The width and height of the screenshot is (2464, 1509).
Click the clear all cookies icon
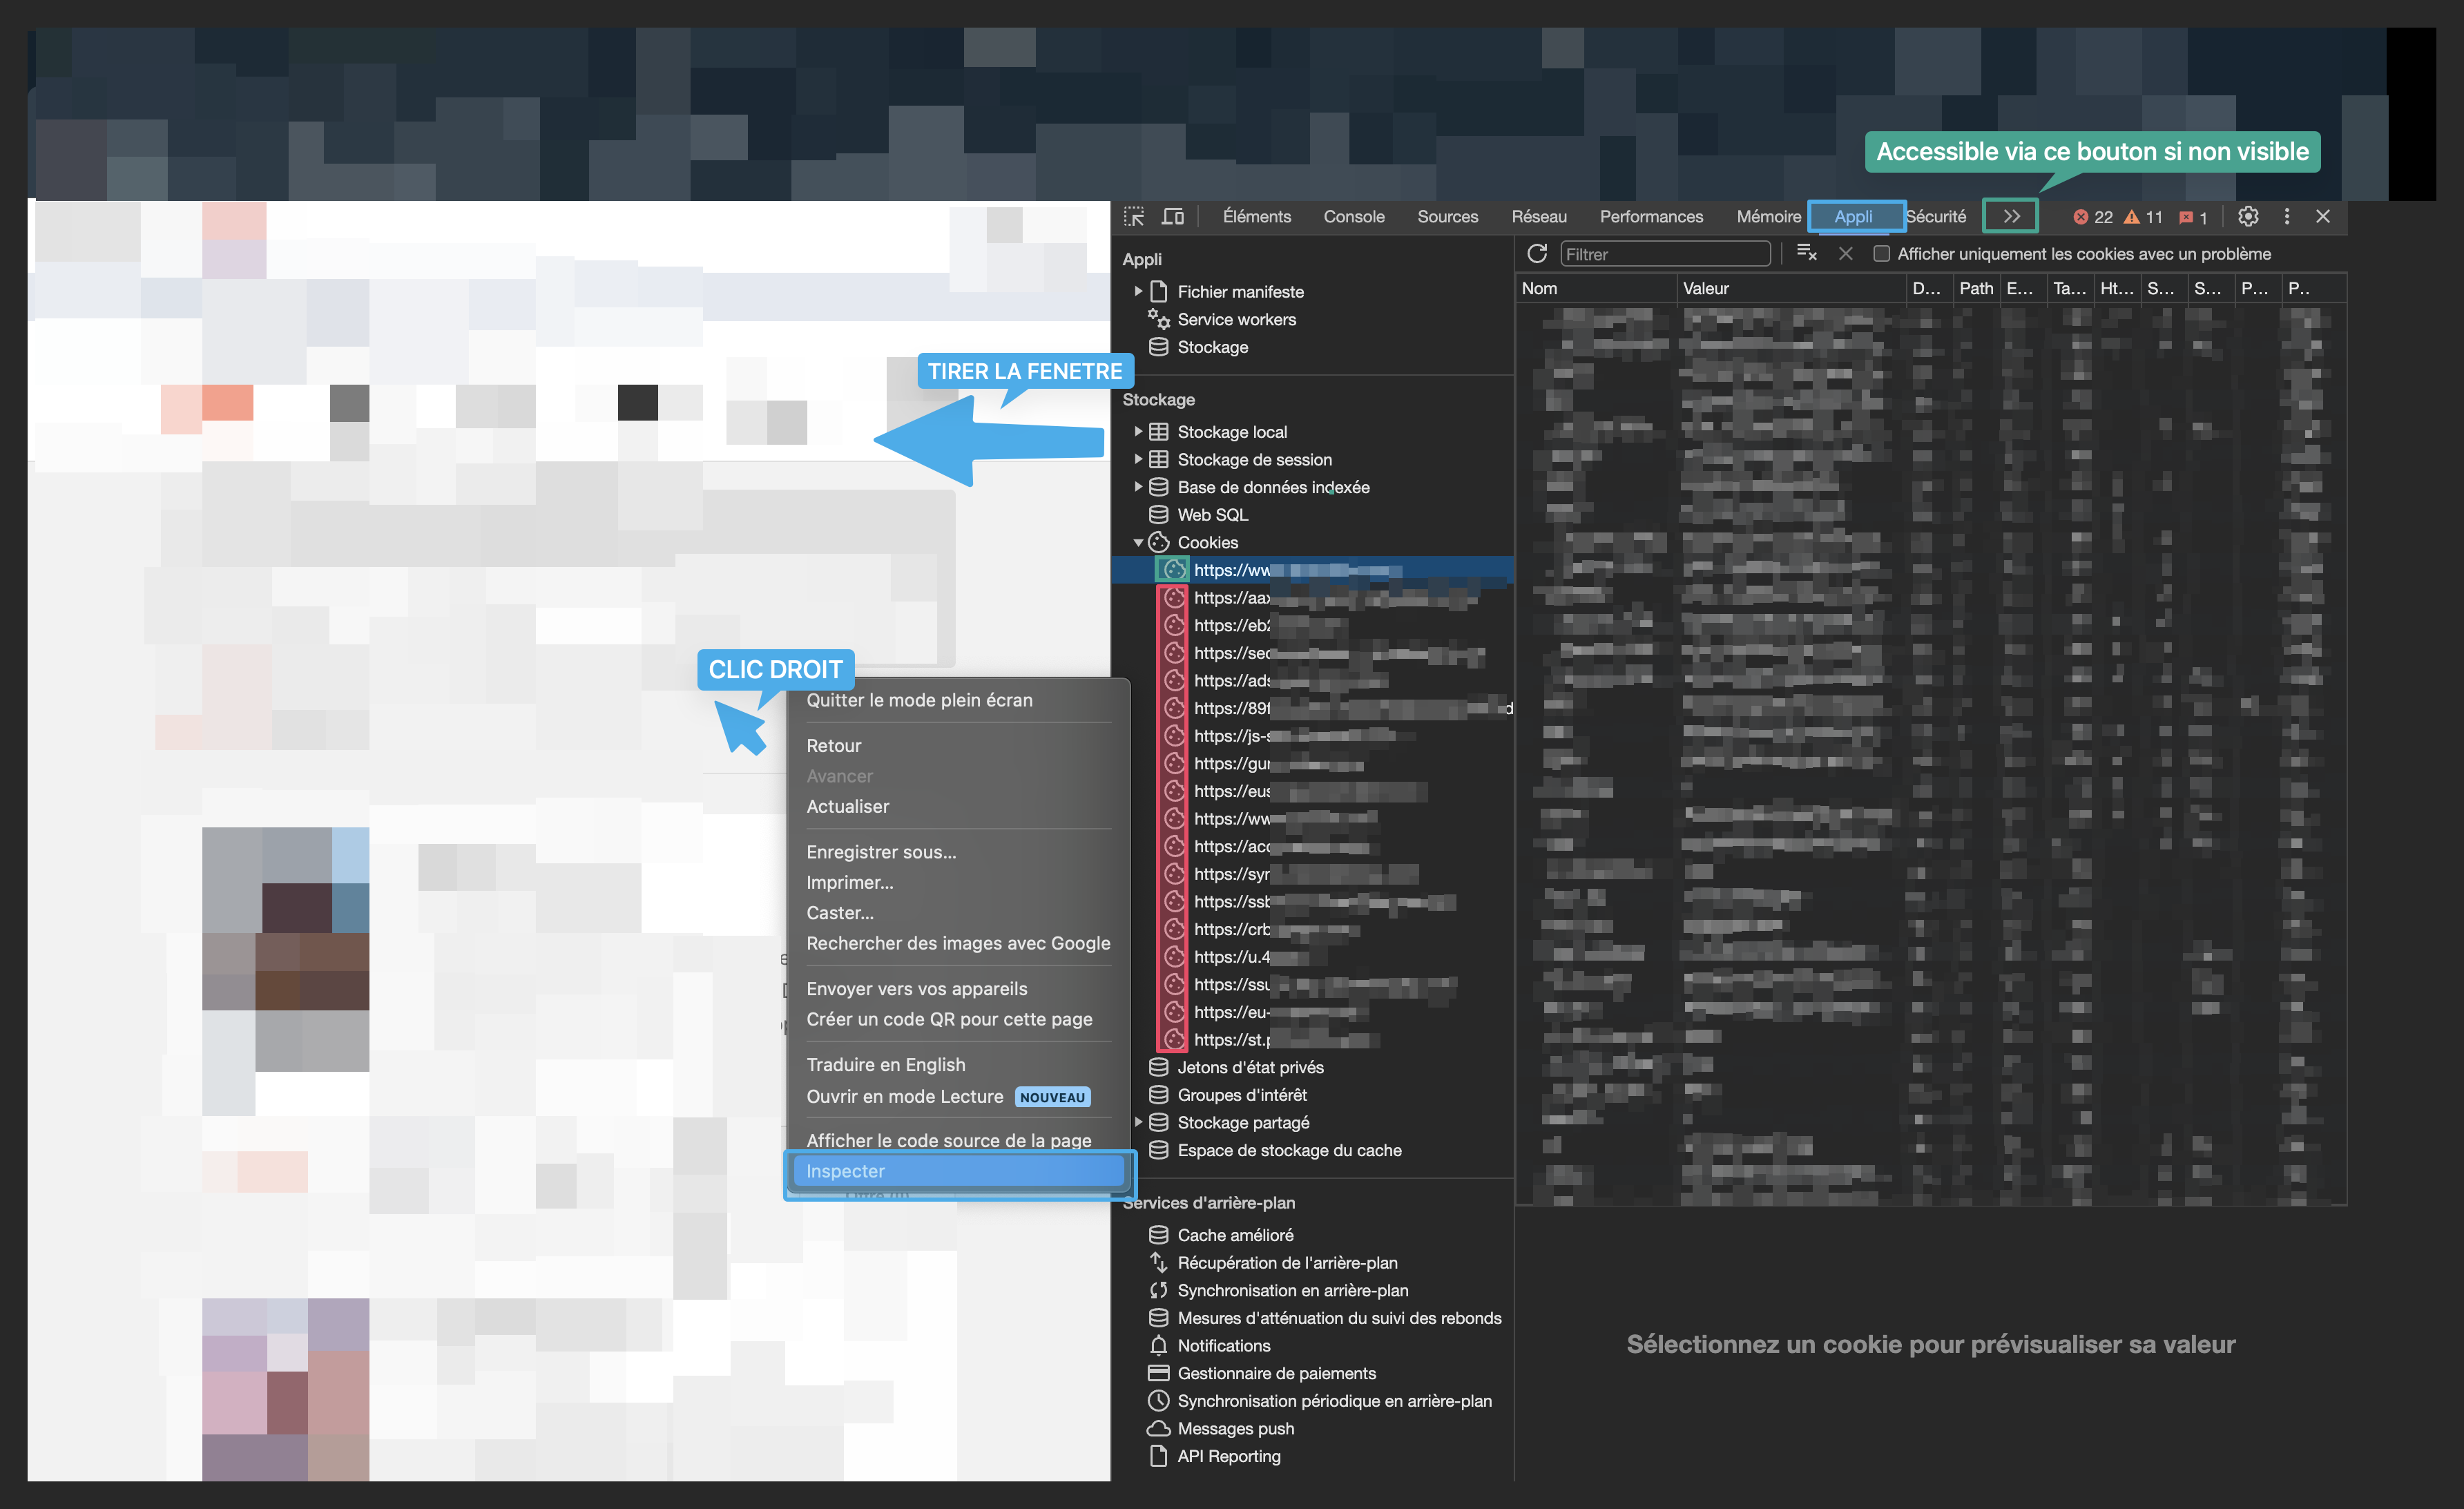coord(1806,253)
